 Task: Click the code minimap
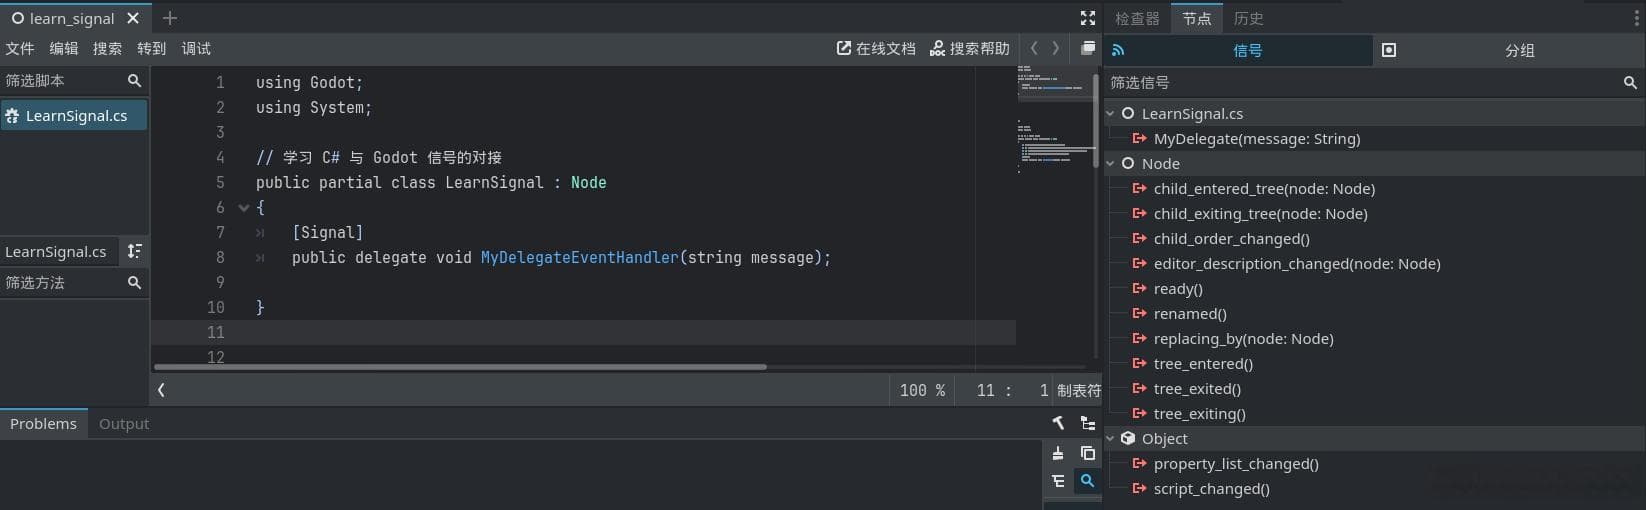point(1056,120)
